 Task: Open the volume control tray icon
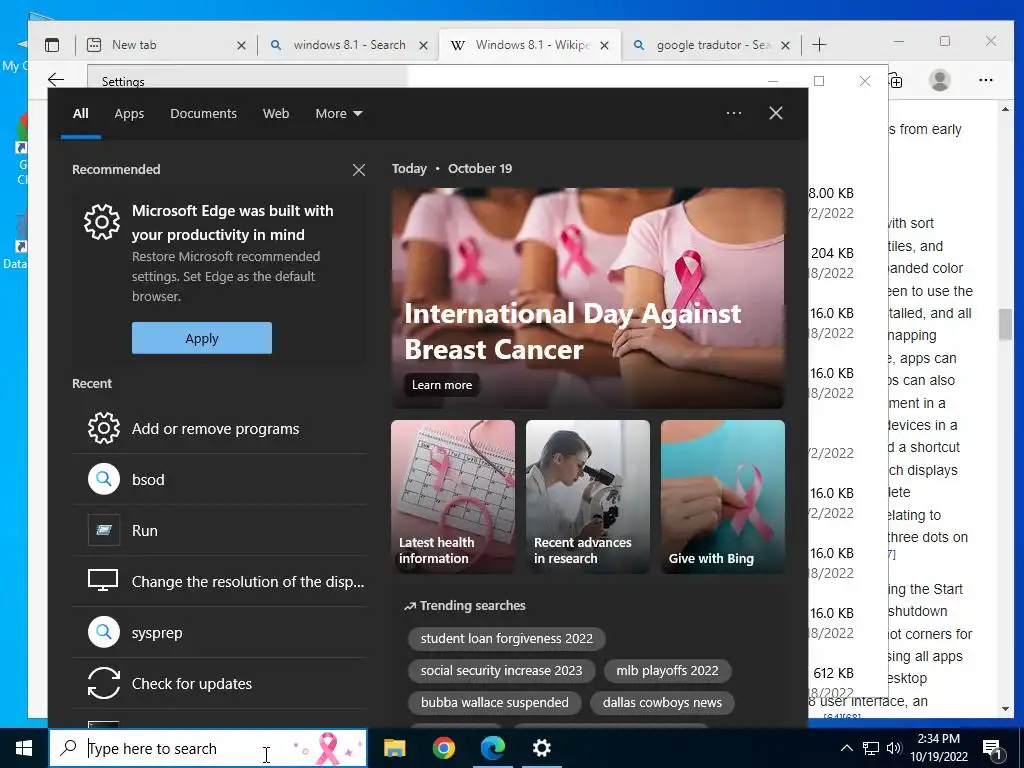click(894, 748)
